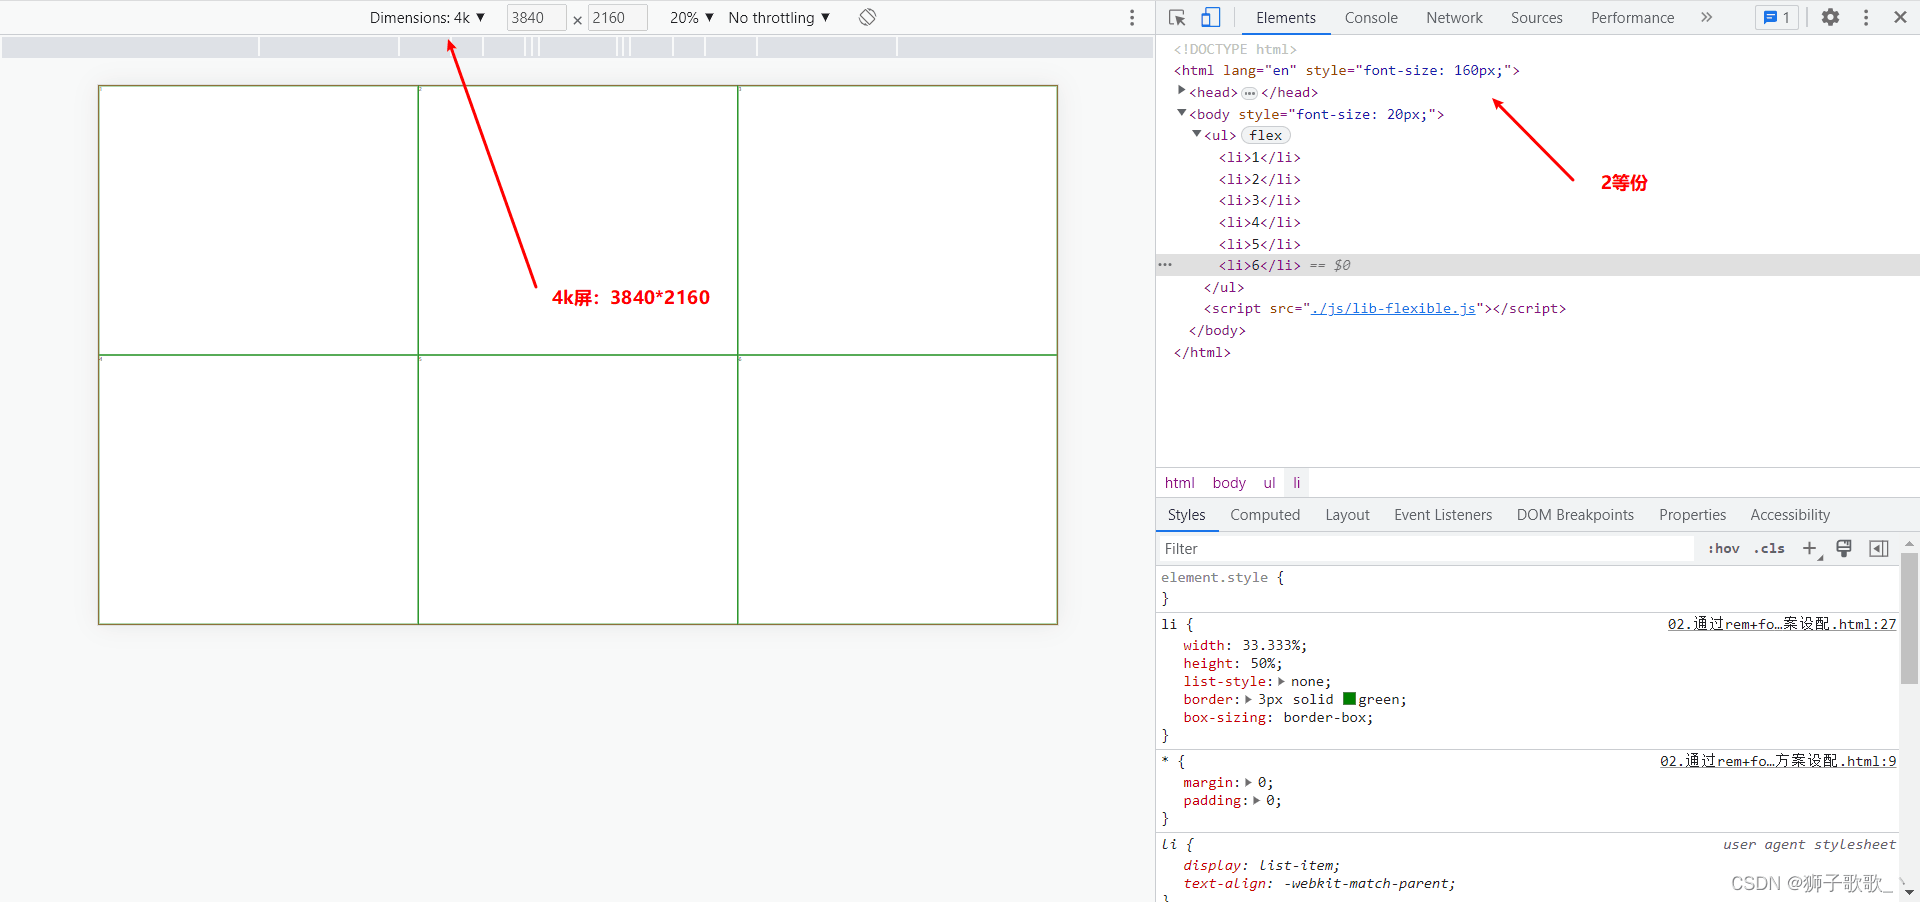
Task: Expand the margin property triangle
Action: [1248, 782]
